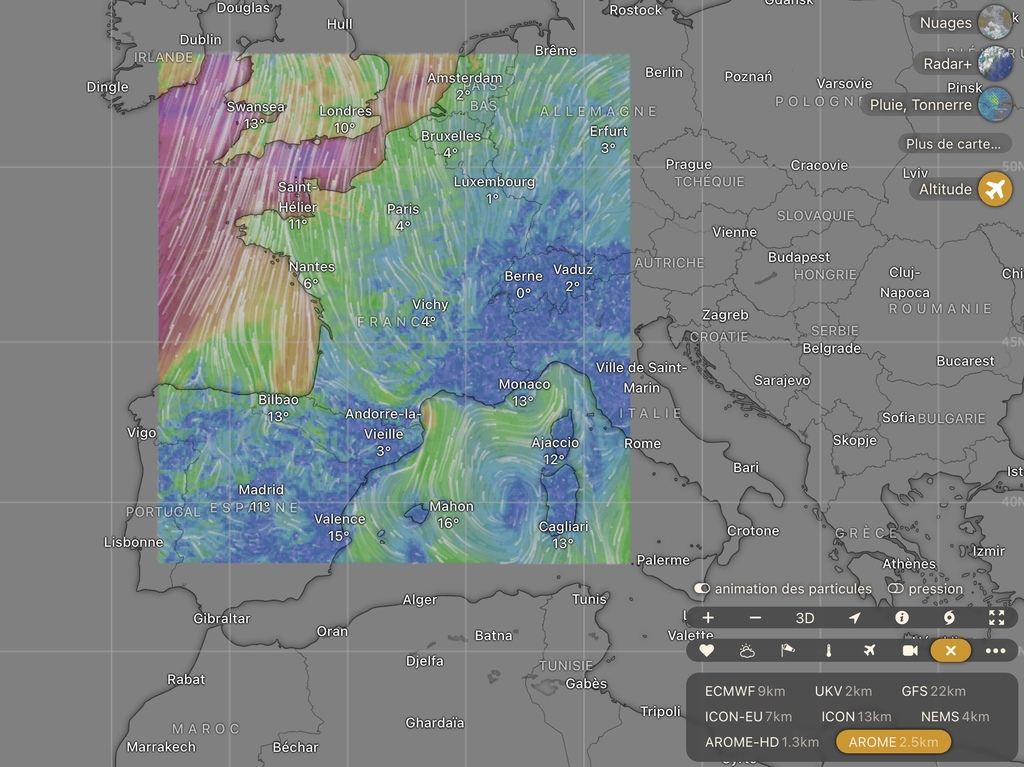Image resolution: width=1024 pixels, height=767 pixels.
Task: Tap the Nantes 6° city label
Action: pos(312,274)
